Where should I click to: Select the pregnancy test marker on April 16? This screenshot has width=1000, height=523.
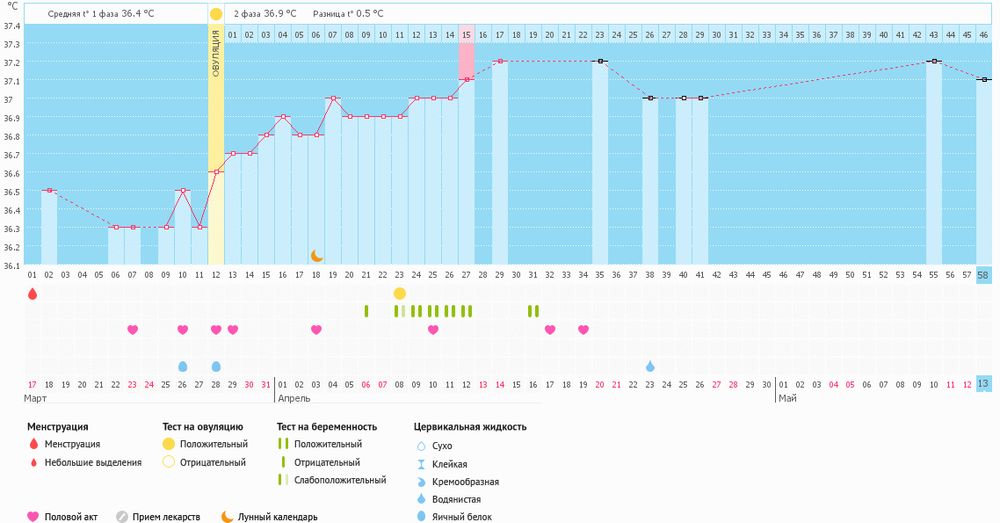tap(533, 311)
